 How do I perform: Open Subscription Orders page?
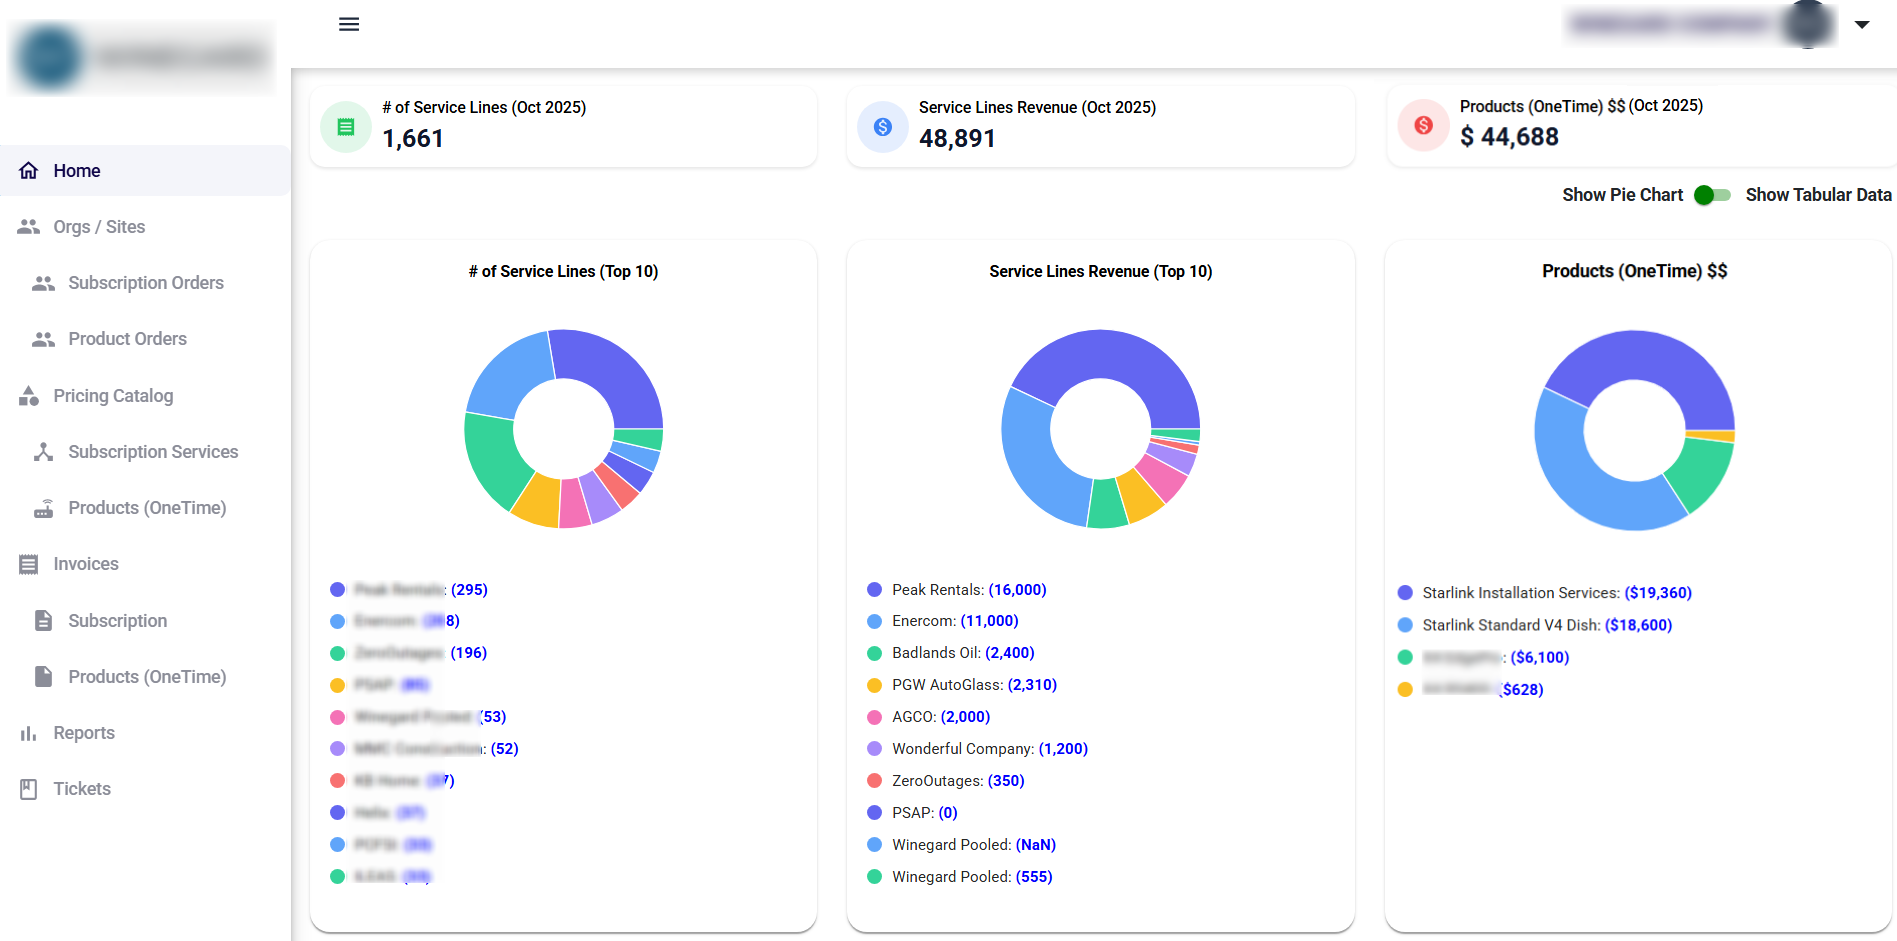pos(145,283)
